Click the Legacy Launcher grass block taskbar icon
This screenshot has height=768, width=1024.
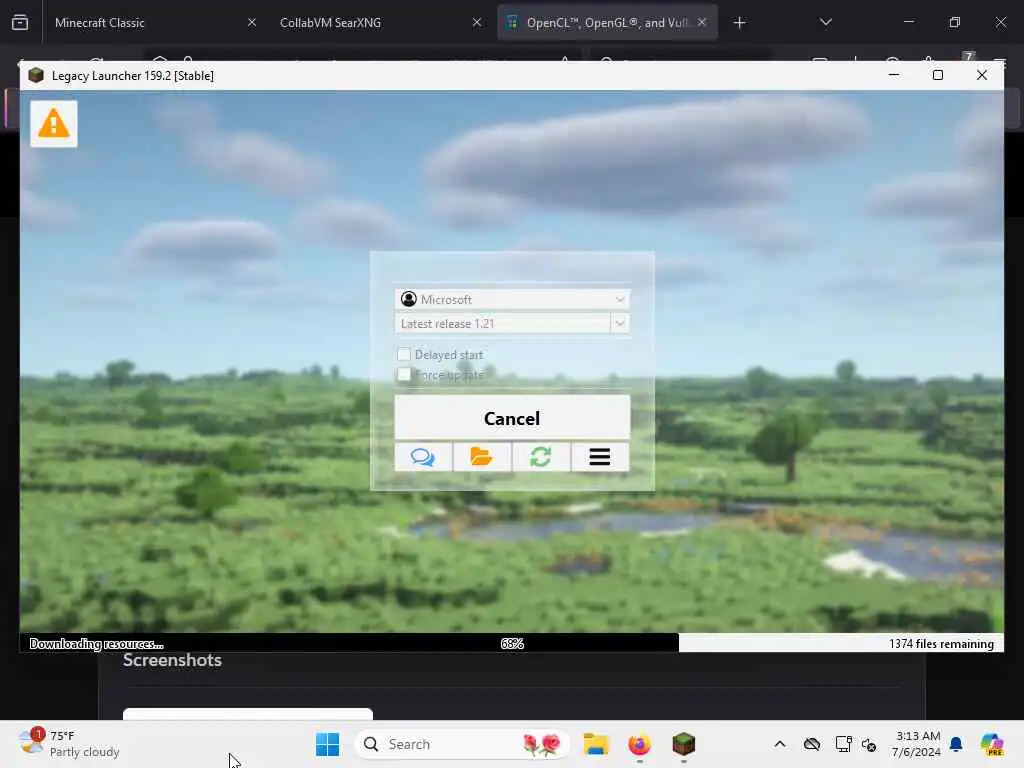point(684,744)
